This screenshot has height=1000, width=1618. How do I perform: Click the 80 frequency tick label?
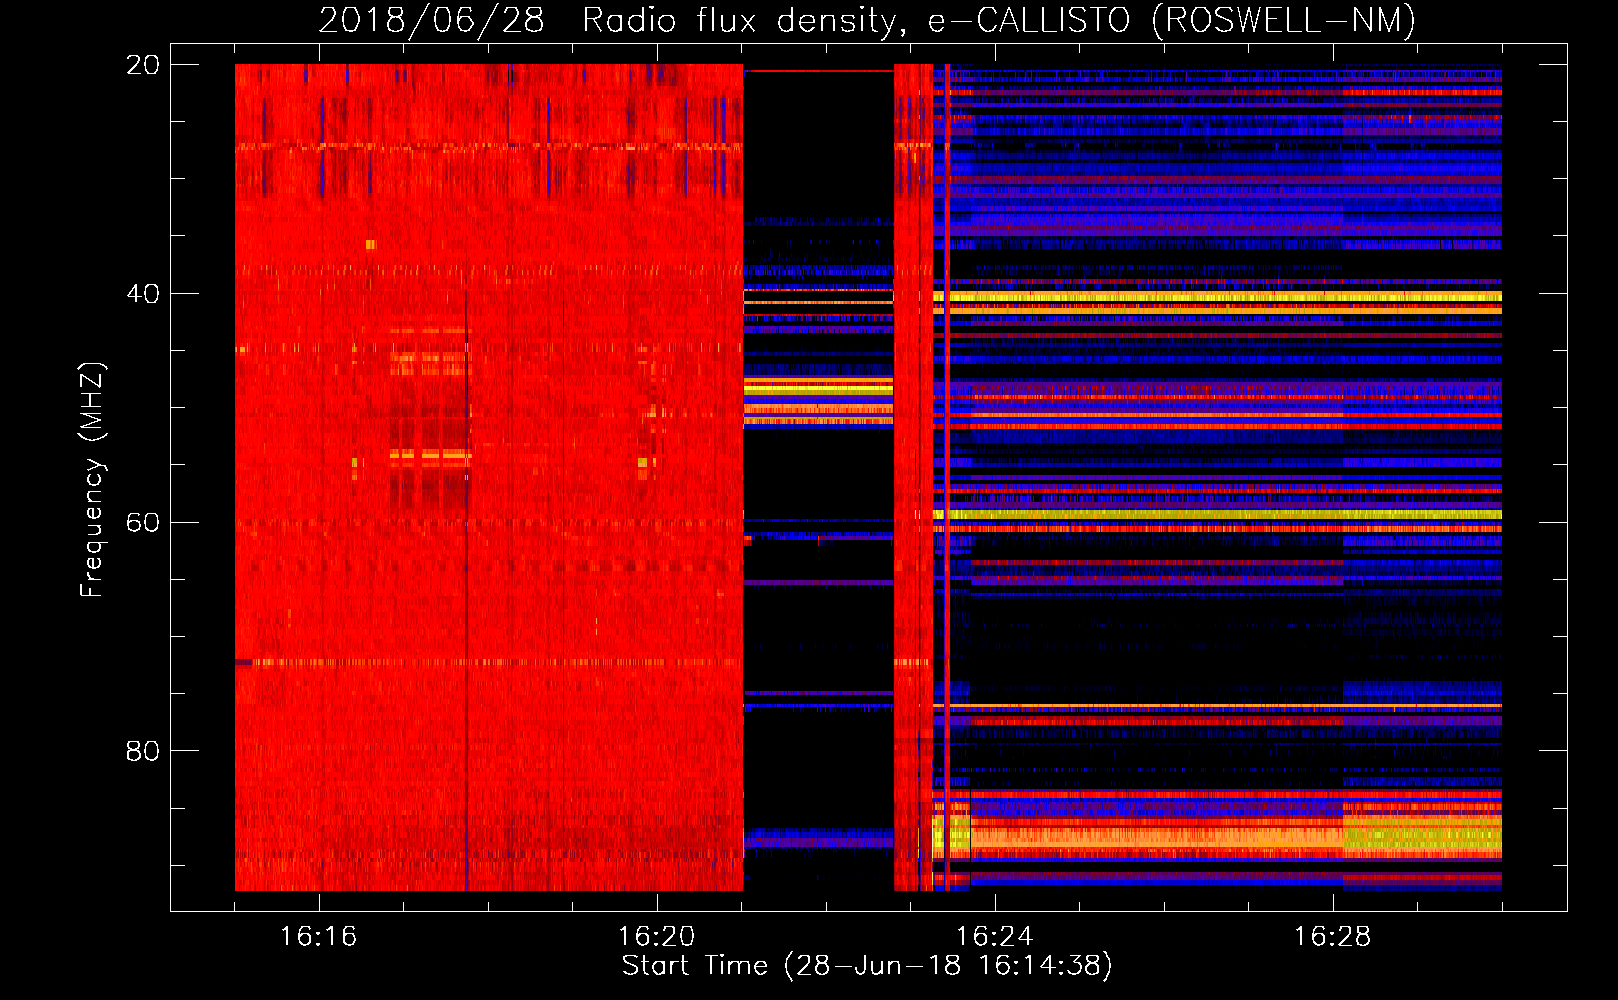pos(142,751)
